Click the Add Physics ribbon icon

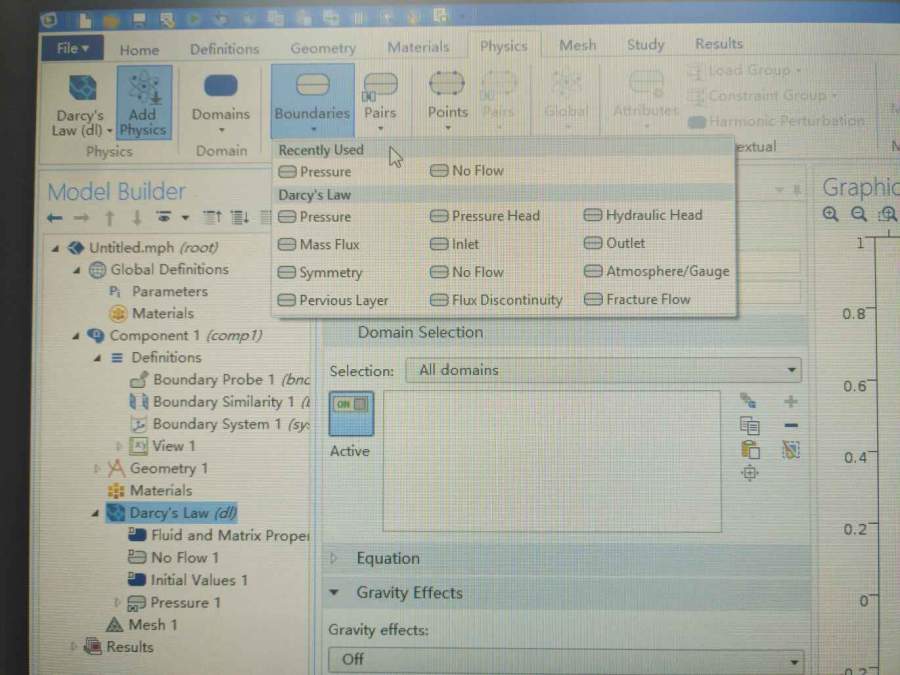click(x=143, y=103)
